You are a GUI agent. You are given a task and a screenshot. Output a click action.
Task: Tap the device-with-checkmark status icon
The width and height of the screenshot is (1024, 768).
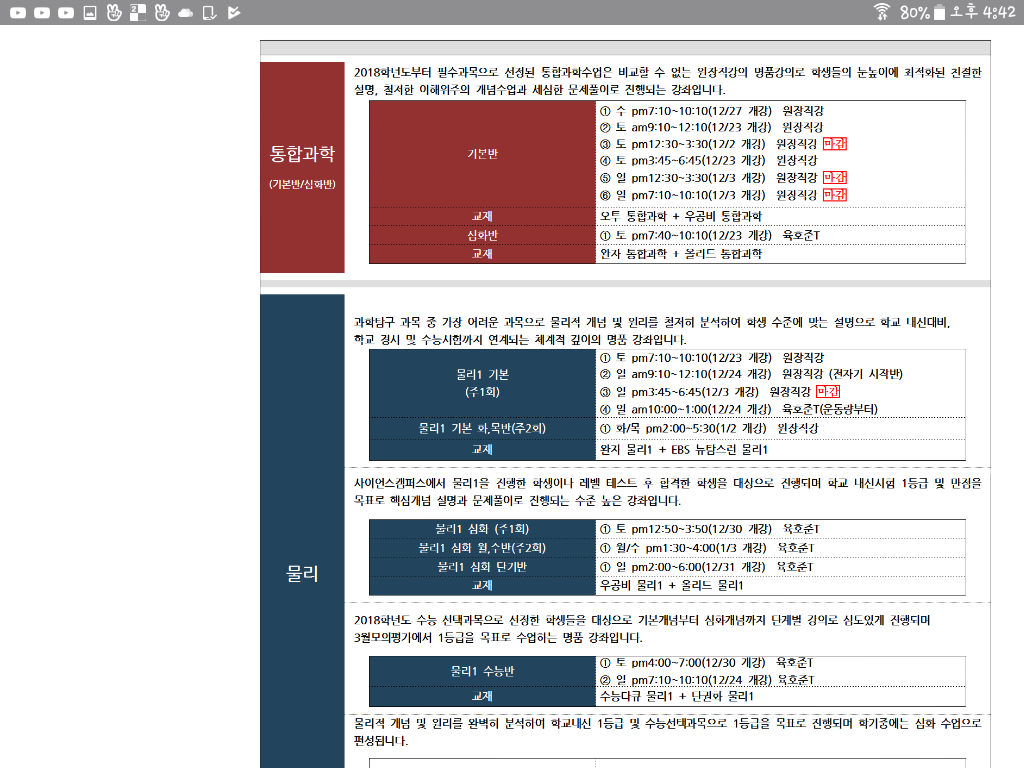(x=209, y=12)
